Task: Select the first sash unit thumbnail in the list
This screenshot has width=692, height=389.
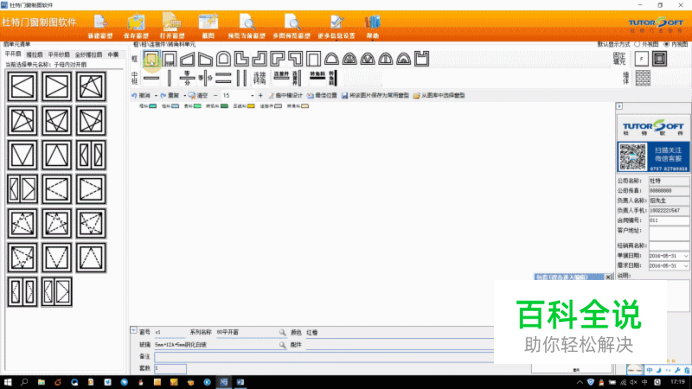Action: click(23, 87)
